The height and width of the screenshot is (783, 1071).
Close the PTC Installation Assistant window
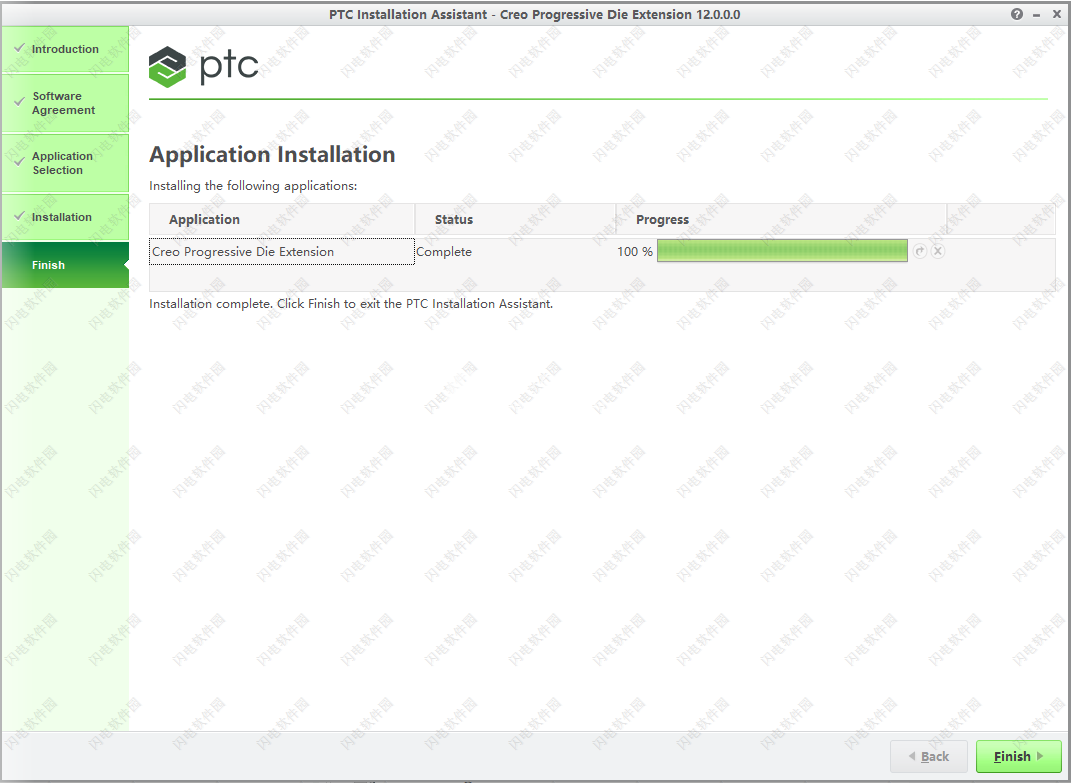pos(1057,14)
